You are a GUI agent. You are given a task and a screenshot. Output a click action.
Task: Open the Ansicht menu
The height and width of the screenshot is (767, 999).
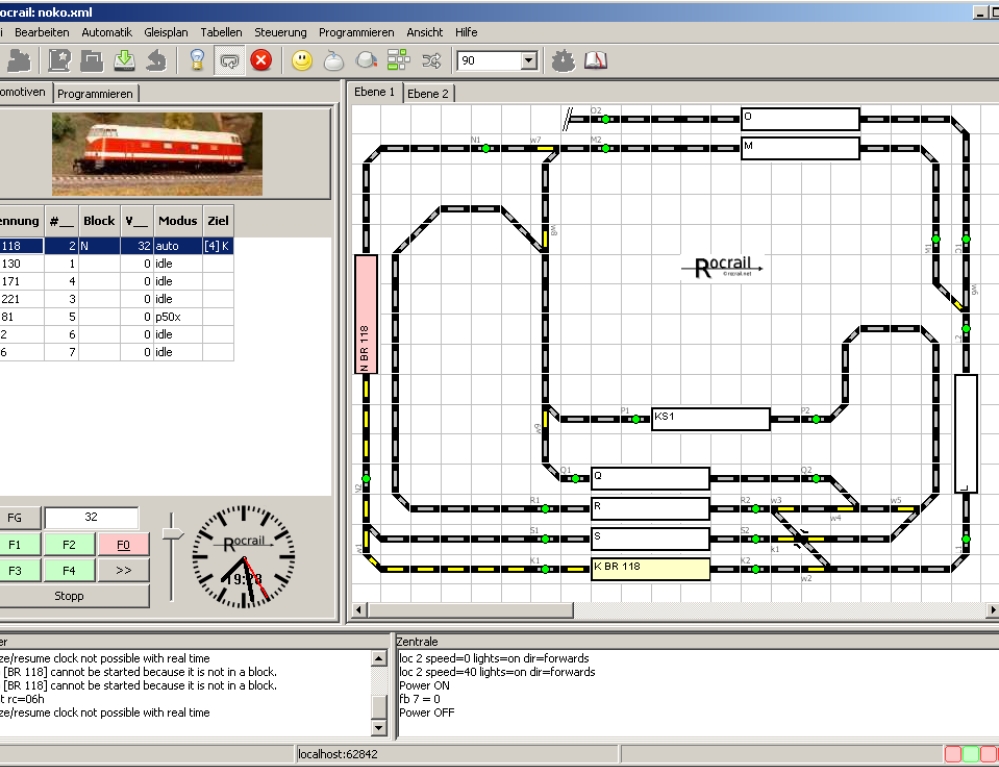click(x=424, y=32)
